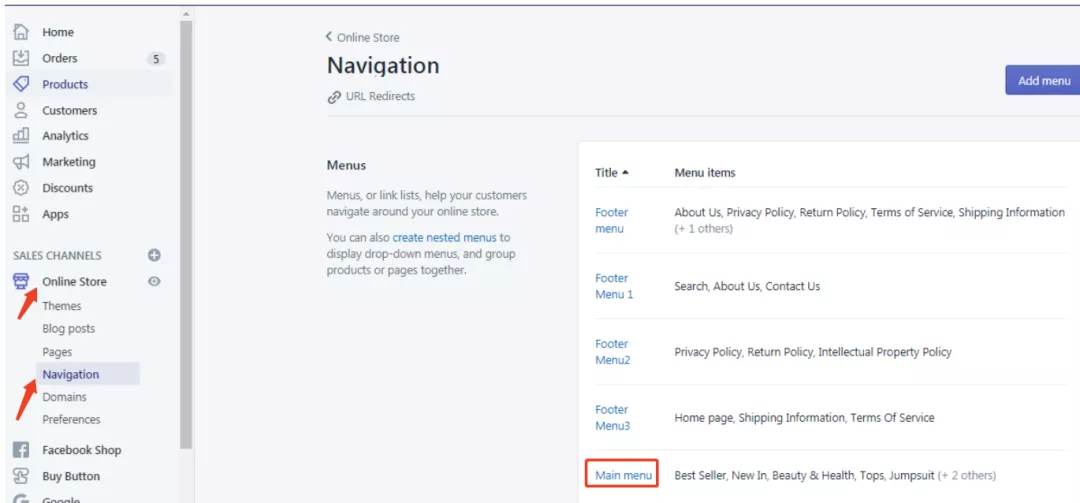Open Customers using the person icon

pos(21,110)
